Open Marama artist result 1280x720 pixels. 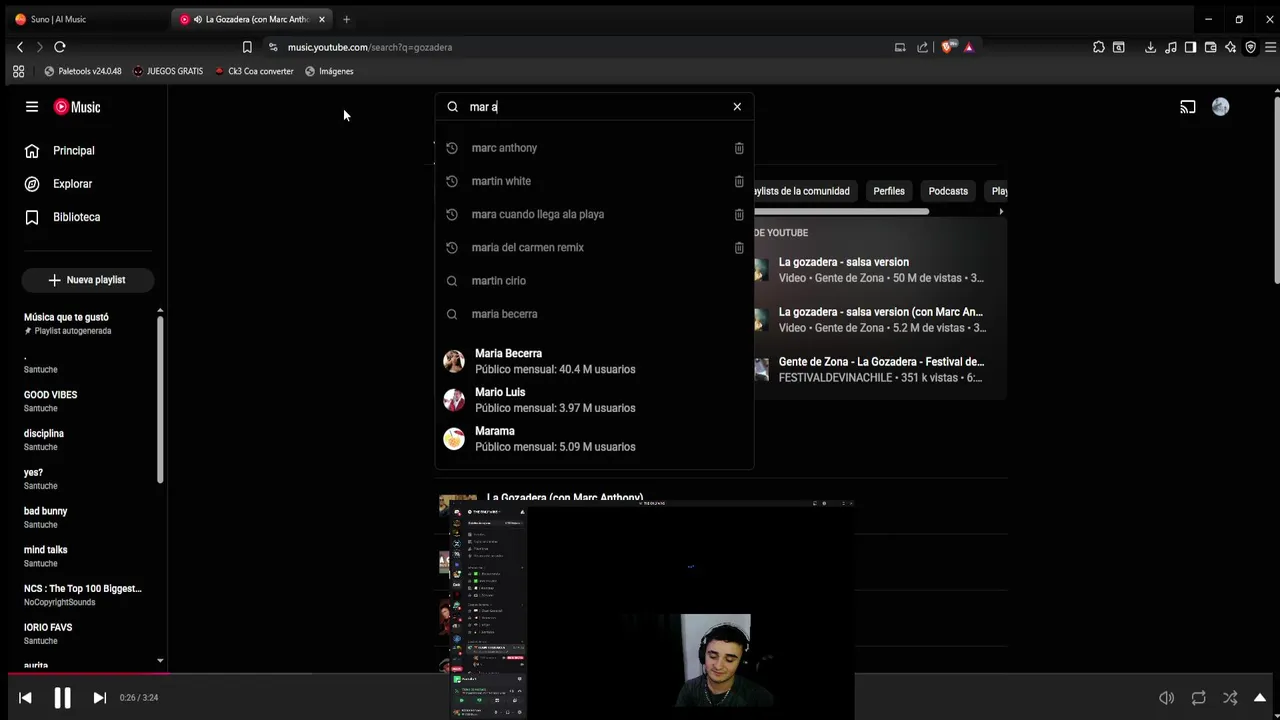pyautogui.click(x=594, y=439)
